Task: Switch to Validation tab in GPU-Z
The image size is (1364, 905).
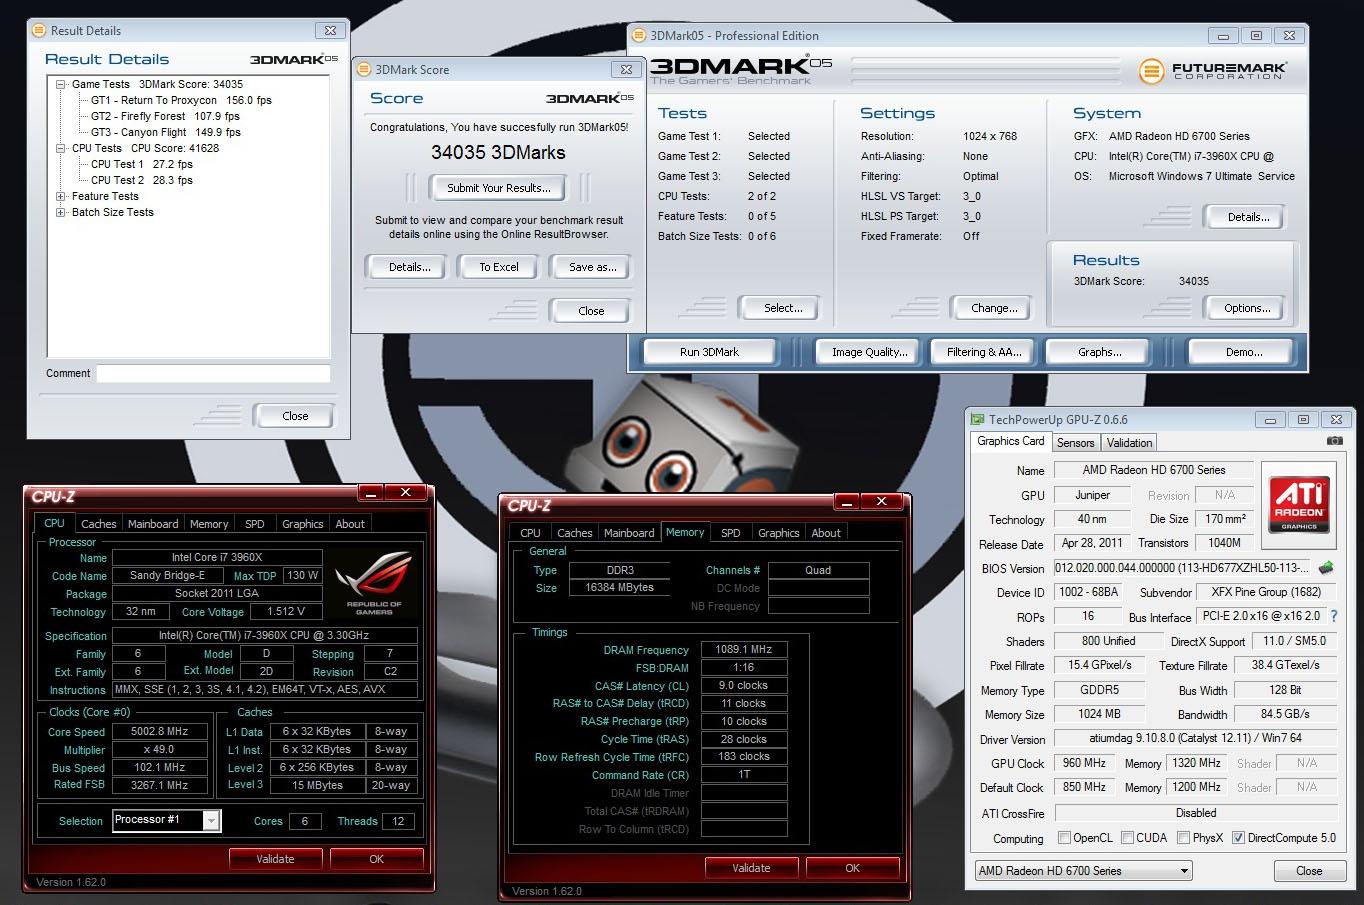Action: [x=1130, y=443]
